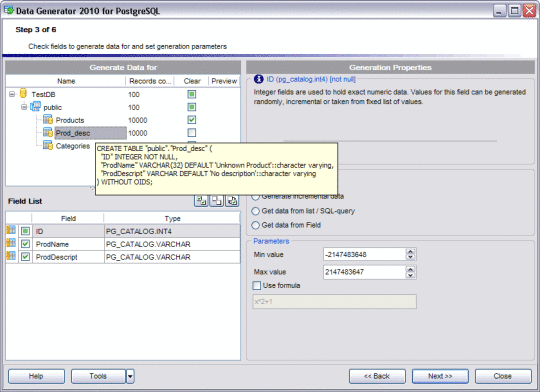
Task: Click the Records co... column header
Action: [149, 81]
